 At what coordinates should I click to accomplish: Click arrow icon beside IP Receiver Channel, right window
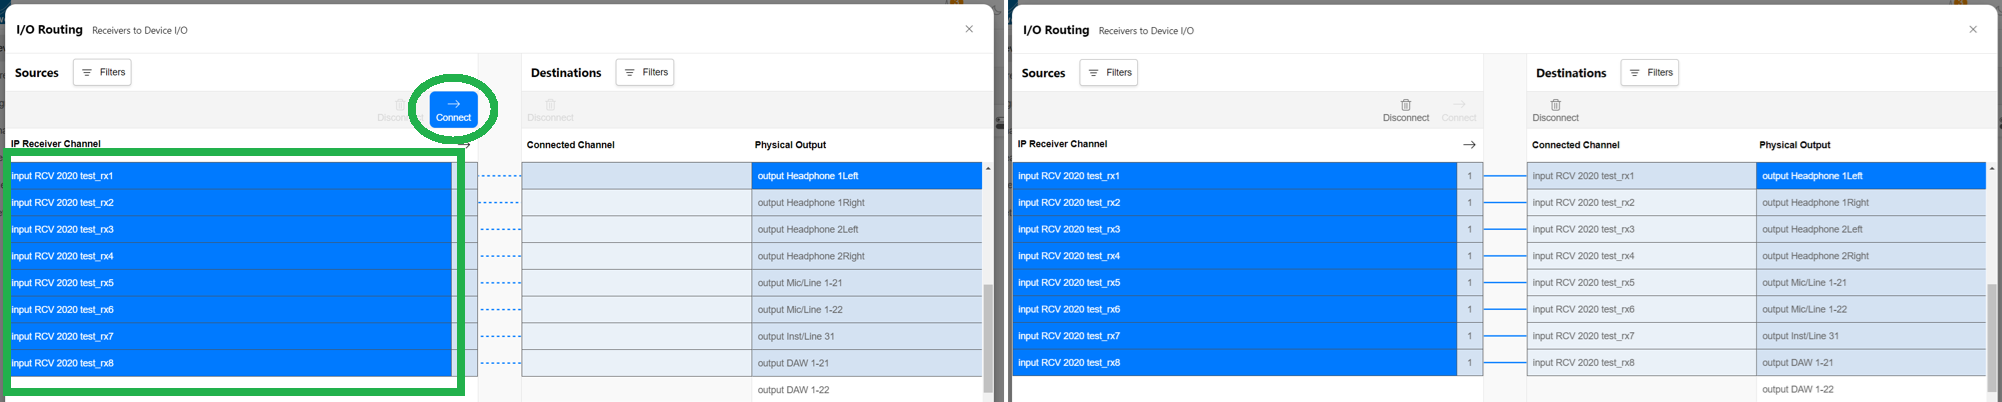point(1469,145)
